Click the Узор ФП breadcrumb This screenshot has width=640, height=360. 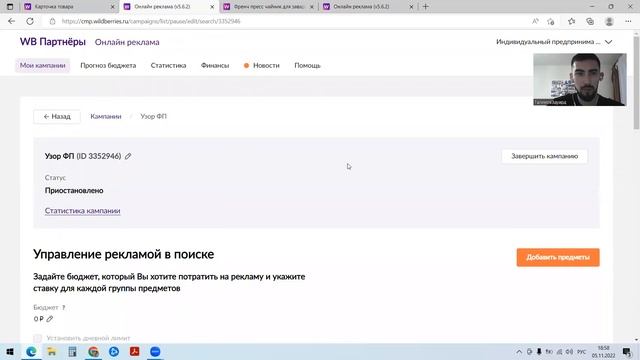153,116
